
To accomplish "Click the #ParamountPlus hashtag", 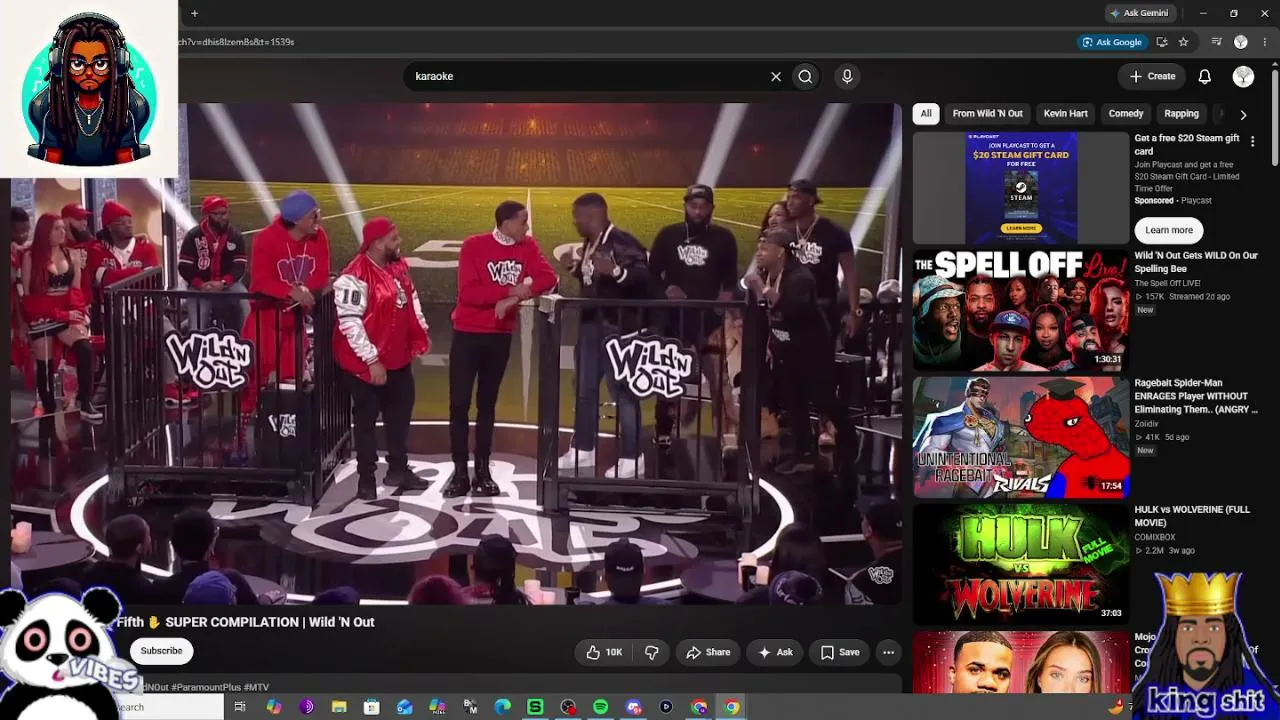I will pos(206,687).
